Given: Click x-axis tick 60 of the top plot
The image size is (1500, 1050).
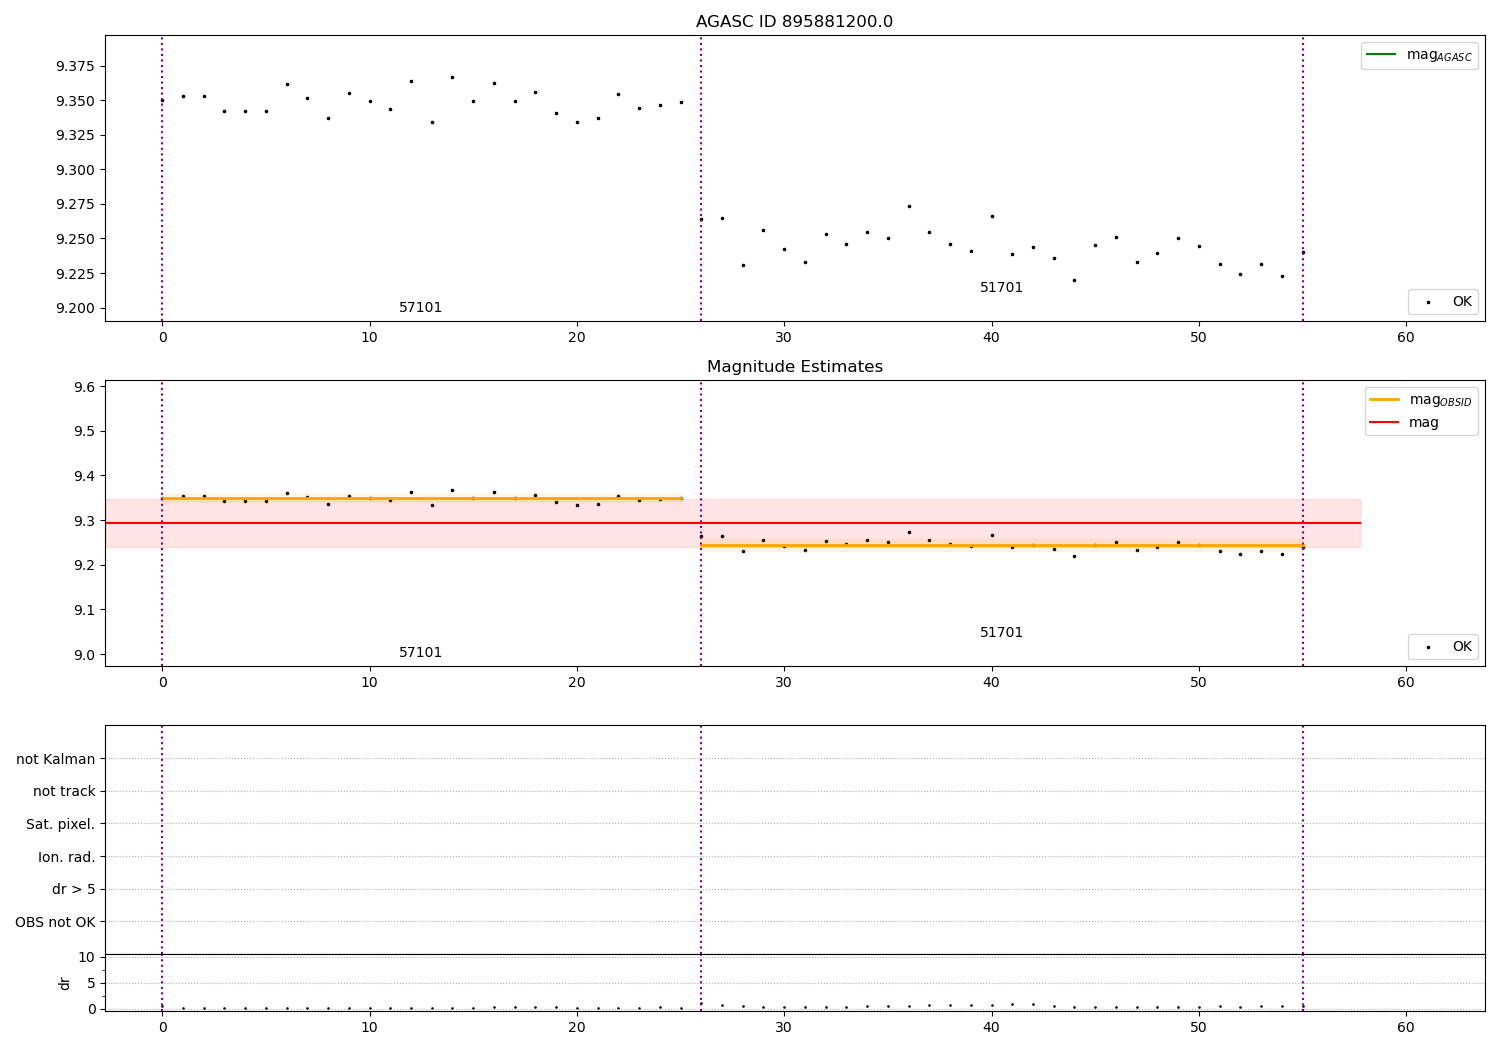Looking at the screenshot, I should (1406, 338).
